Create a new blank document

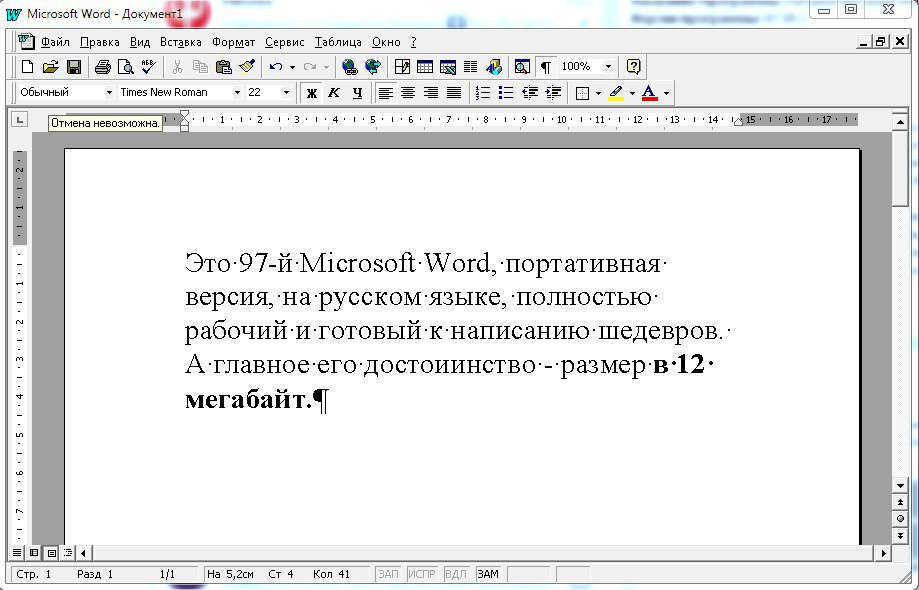(27, 67)
